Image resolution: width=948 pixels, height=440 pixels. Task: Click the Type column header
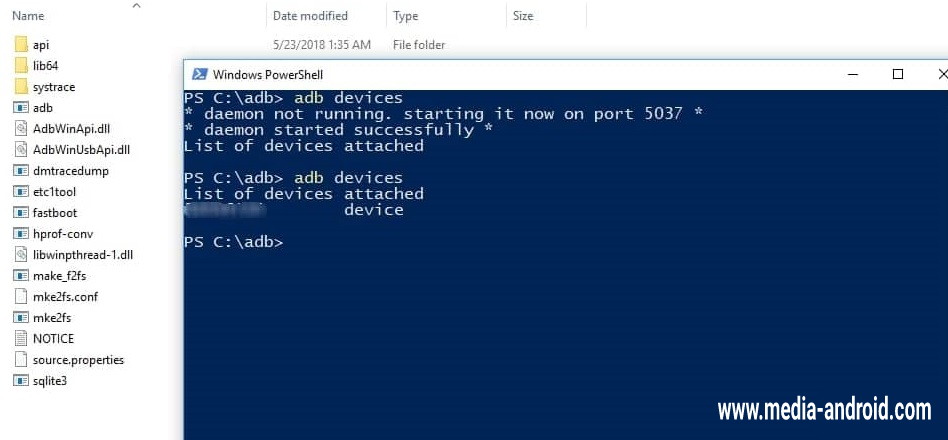tap(406, 16)
